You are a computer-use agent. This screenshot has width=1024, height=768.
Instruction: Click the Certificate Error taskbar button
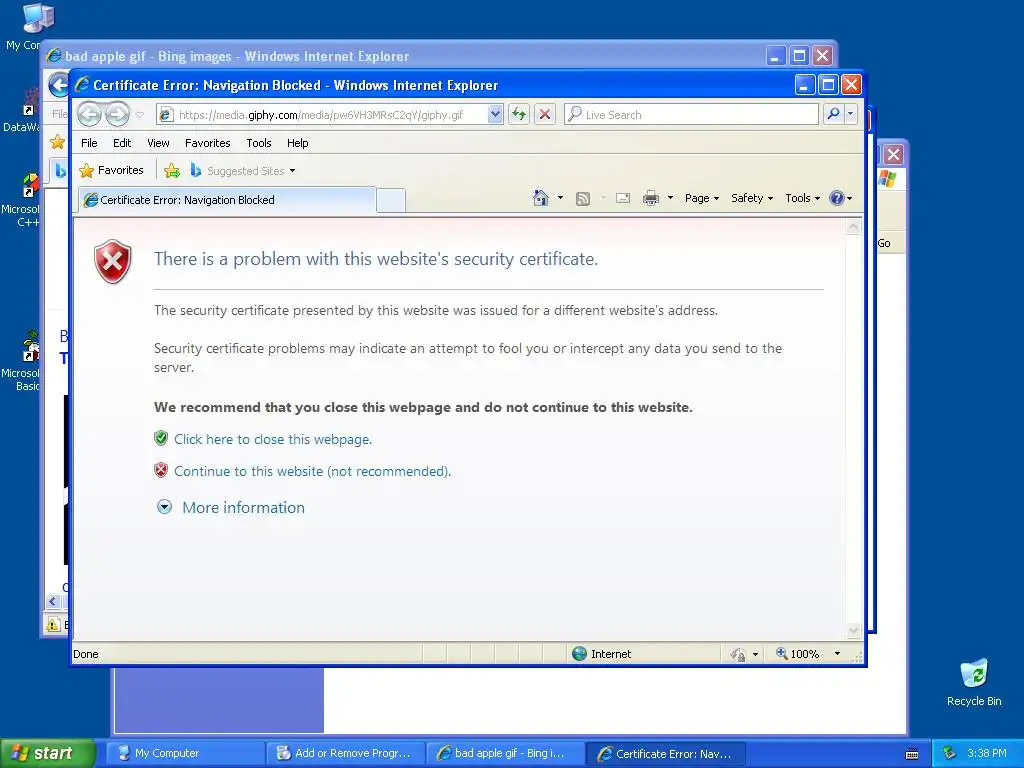pyautogui.click(x=666, y=753)
